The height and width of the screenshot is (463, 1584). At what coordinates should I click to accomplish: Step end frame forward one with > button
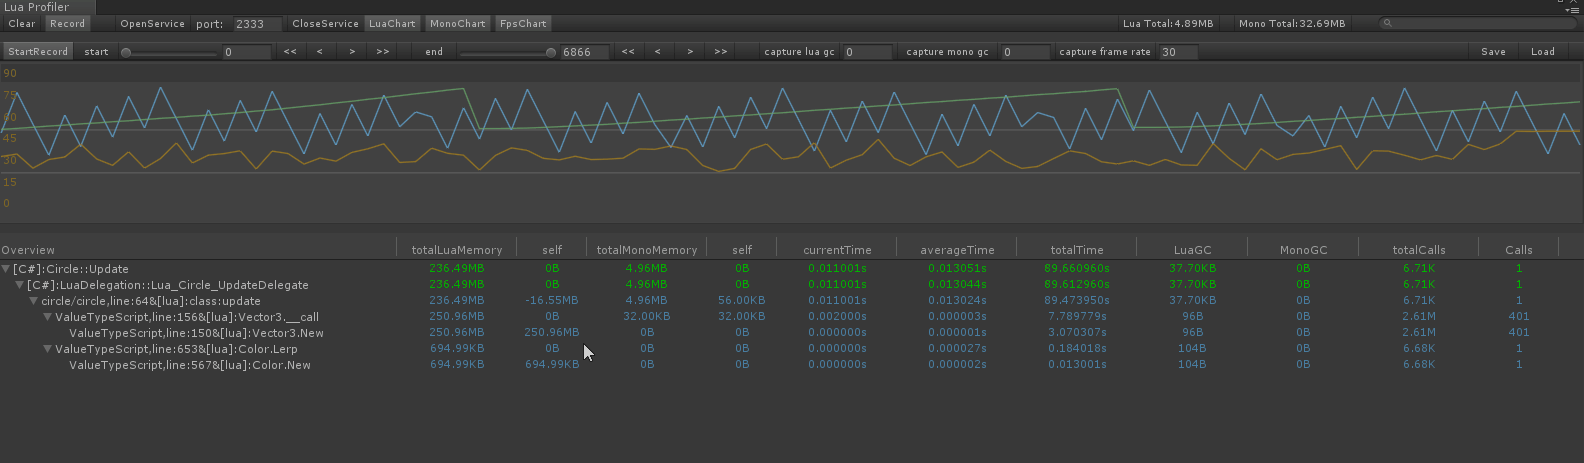(x=690, y=51)
